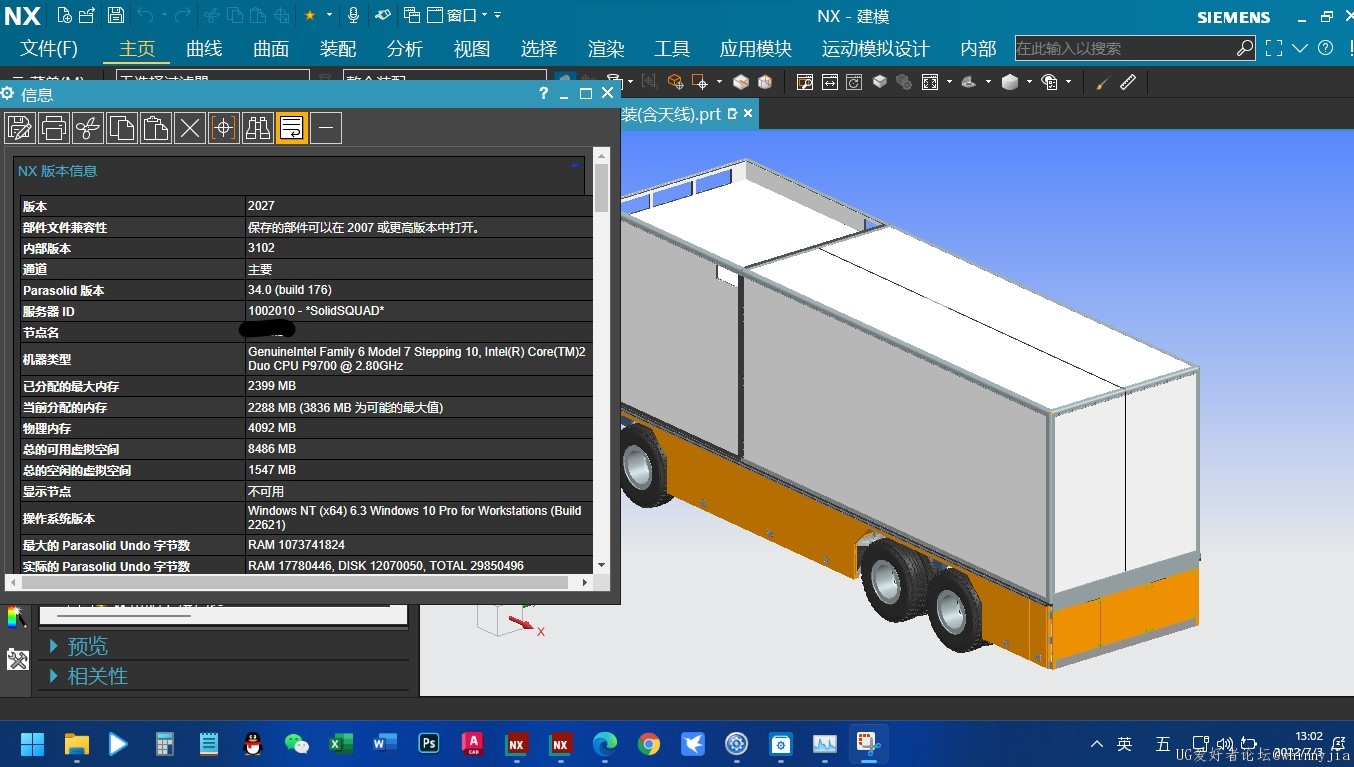1354x767 pixels.
Task: Click the Fit view icon in top toolbar
Action: (x=930, y=82)
